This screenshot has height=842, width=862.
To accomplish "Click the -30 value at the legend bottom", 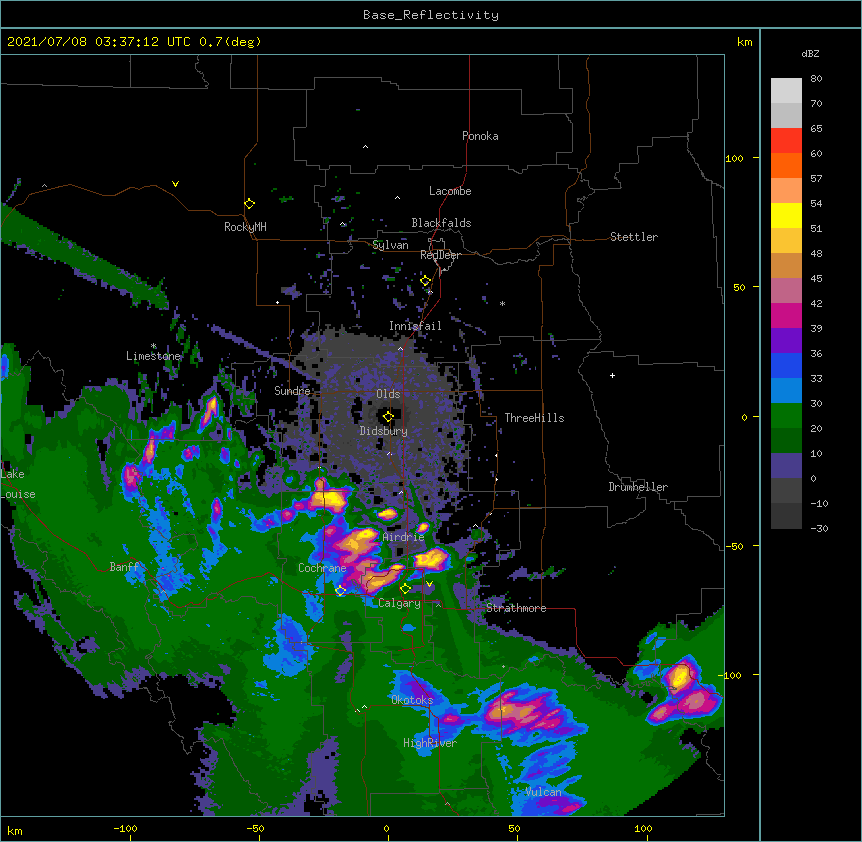I will pos(819,528).
